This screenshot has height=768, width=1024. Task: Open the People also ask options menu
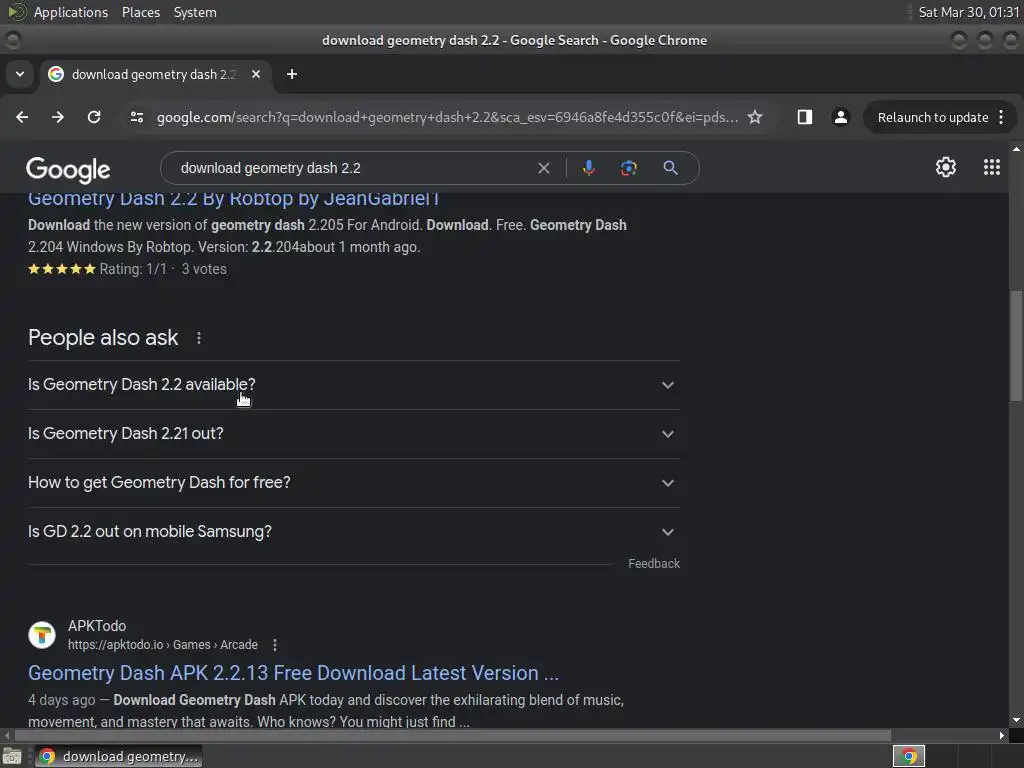tap(199, 338)
